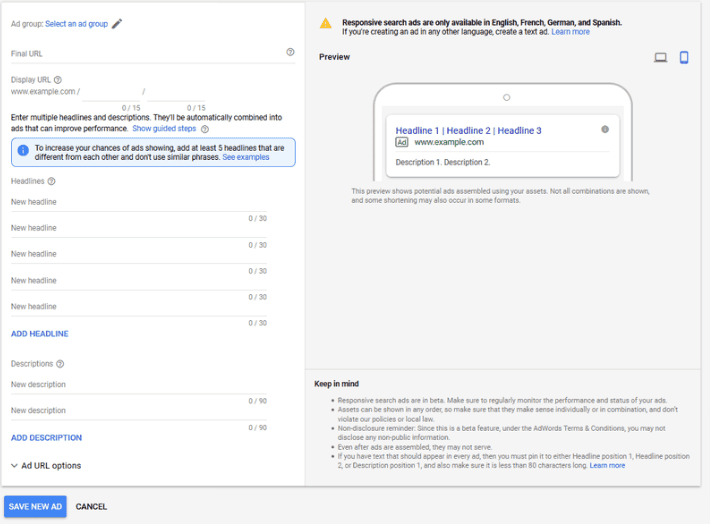Image resolution: width=710 pixels, height=524 pixels.
Task: Click preview text 'Description 1. Description 2.'
Action: point(443,162)
